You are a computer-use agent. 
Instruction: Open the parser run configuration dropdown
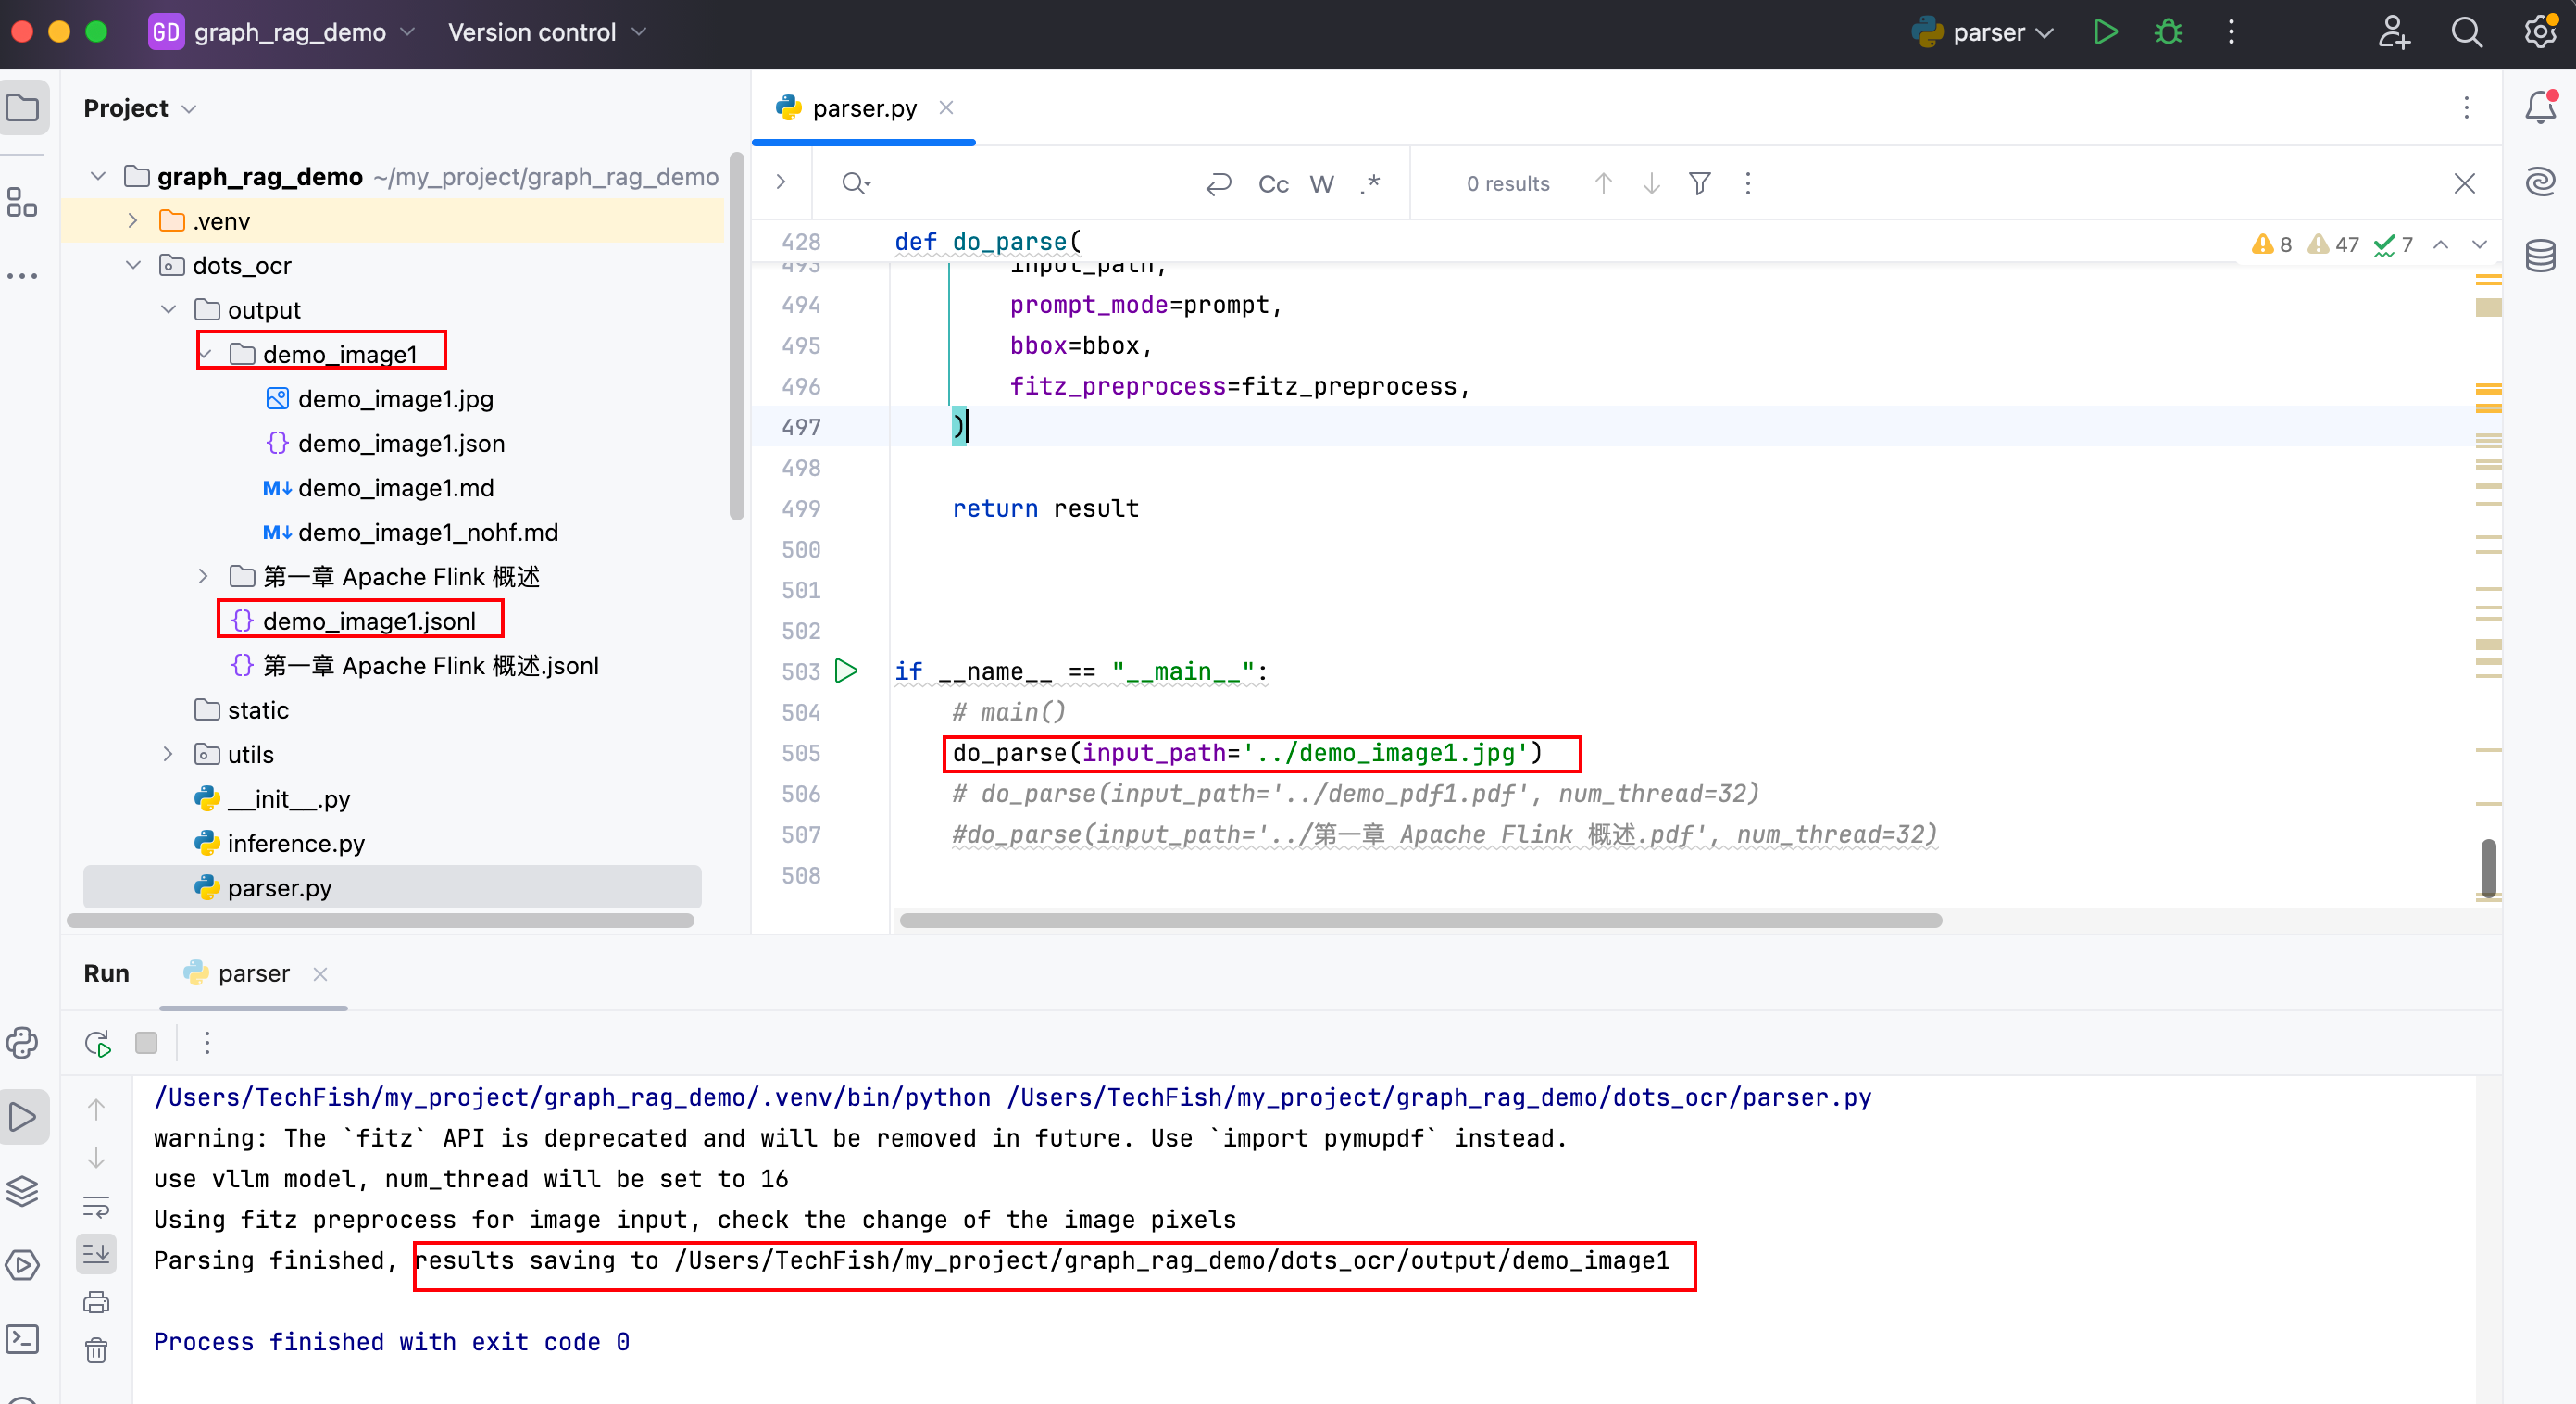click(x=1983, y=32)
